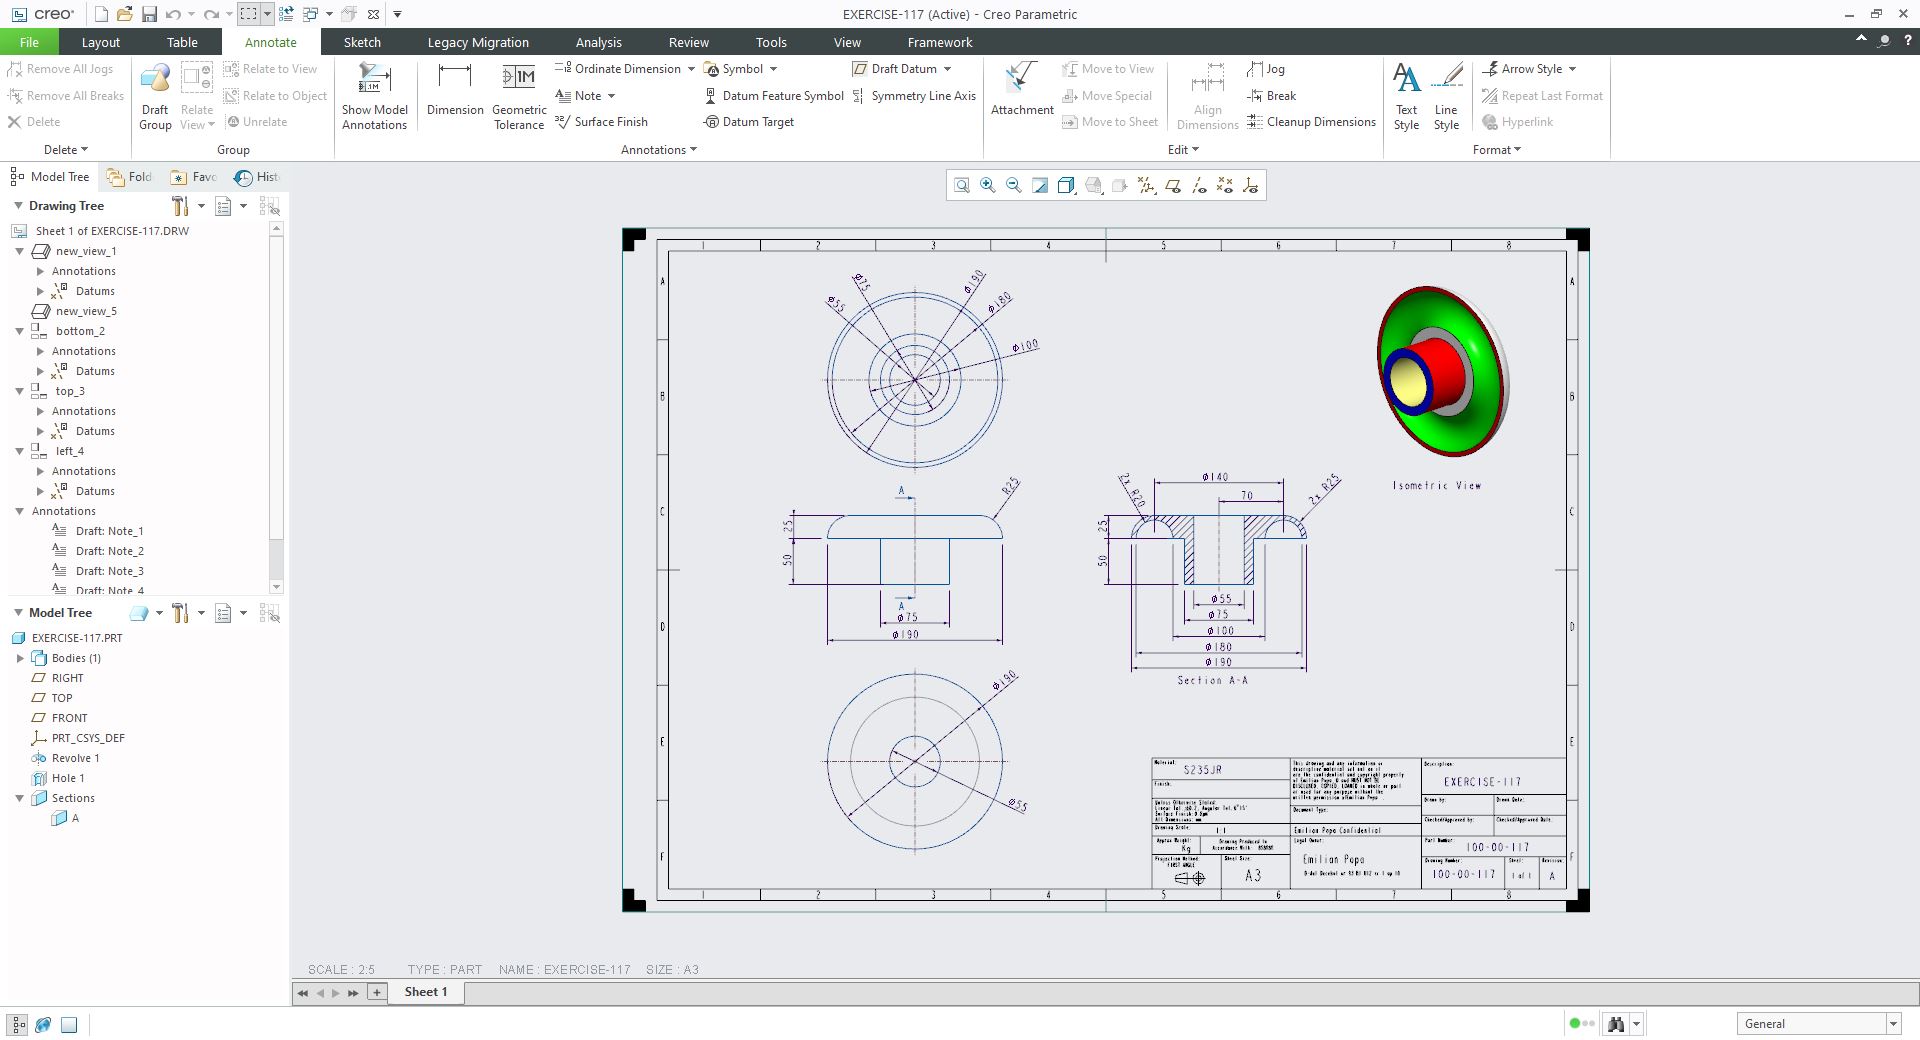
Task: Toggle the navigator panel icon in status bar
Action: (x=18, y=1024)
